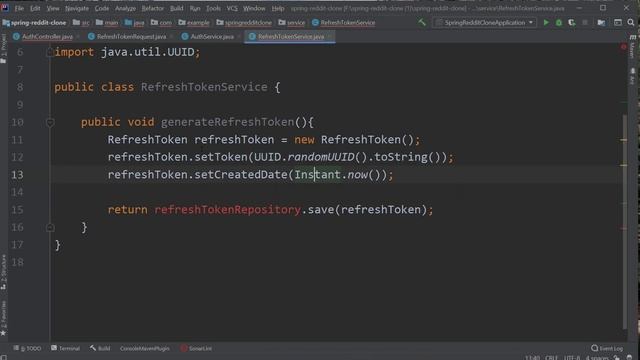Image resolution: width=640 pixels, height=360 pixels.
Task: Click the red refreshTokenRepository identifier
Action: click(227, 210)
